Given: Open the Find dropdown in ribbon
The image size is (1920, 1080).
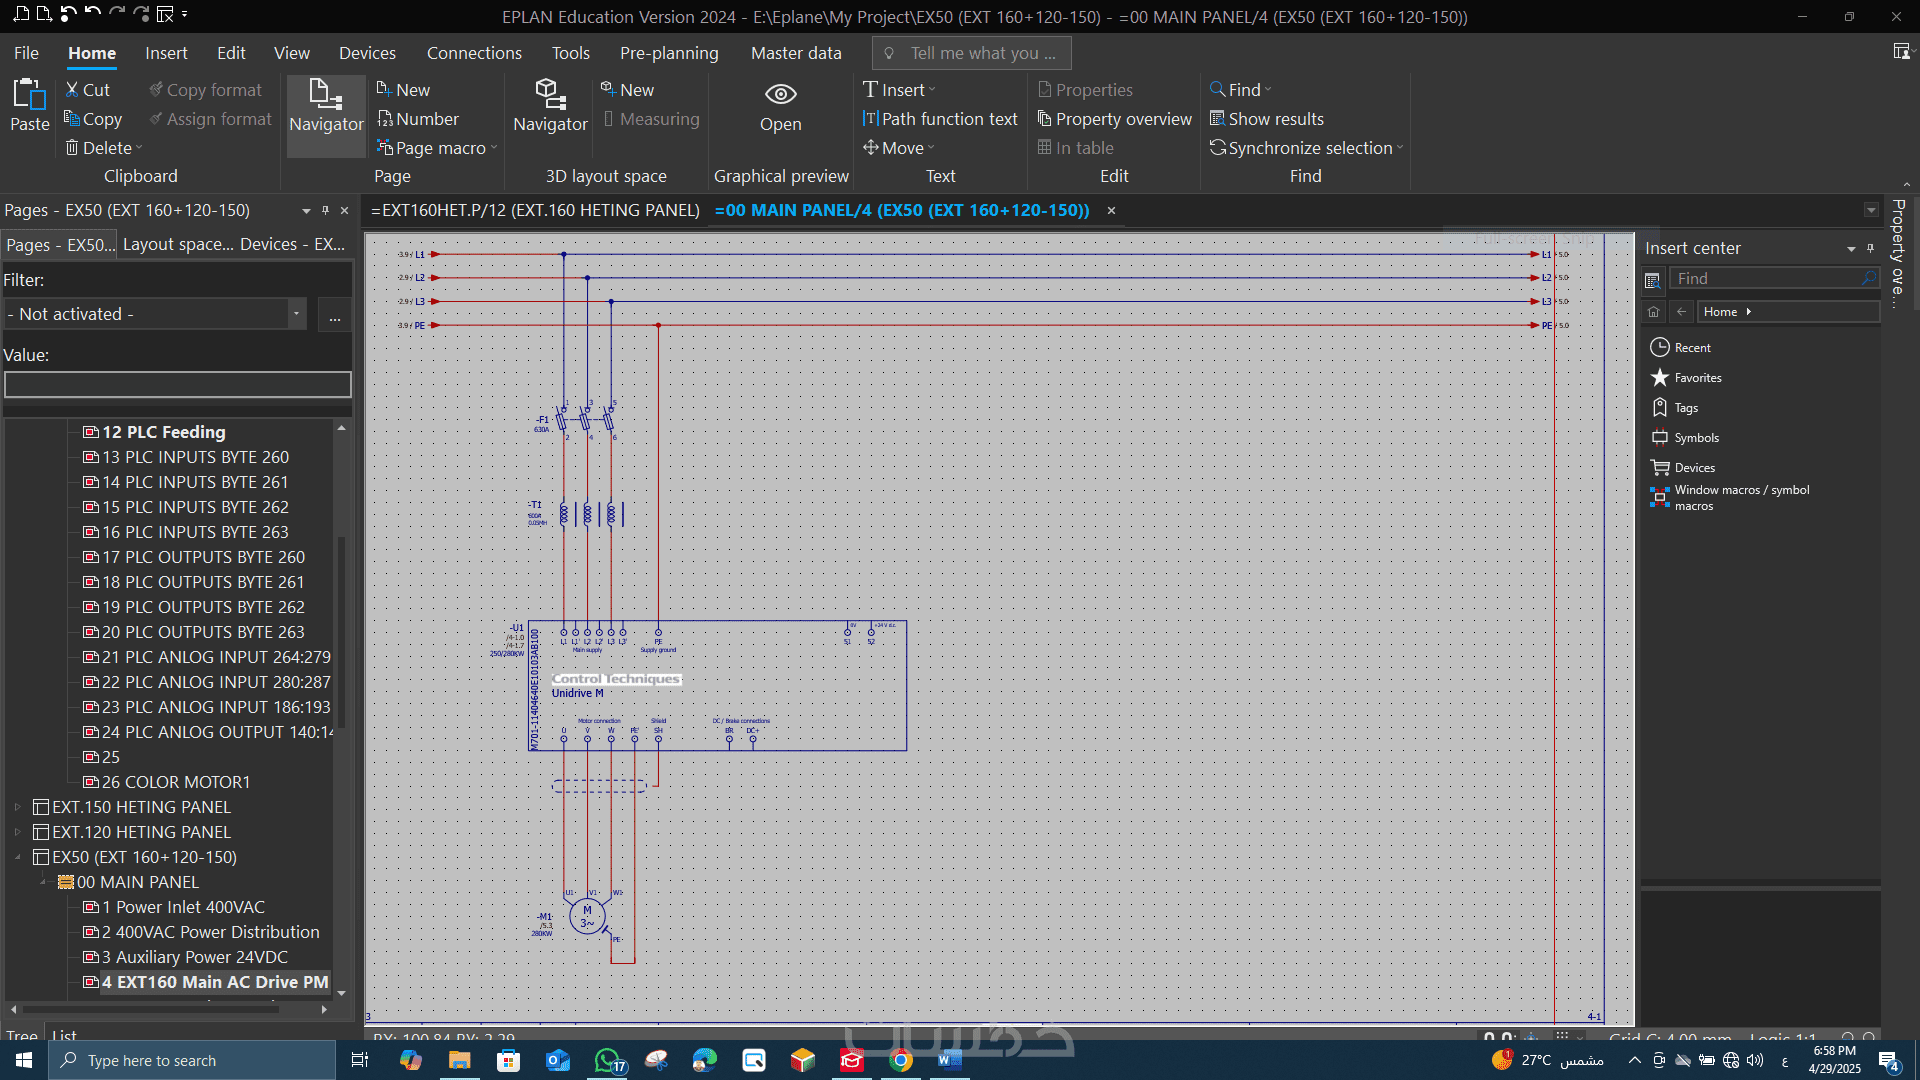Looking at the screenshot, I should click(1268, 90).
